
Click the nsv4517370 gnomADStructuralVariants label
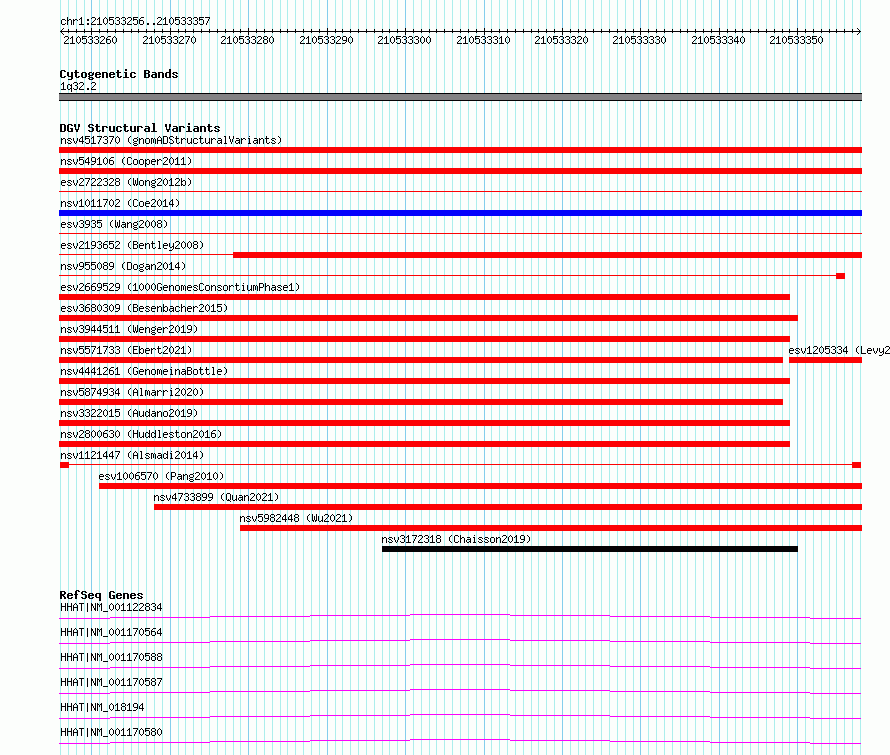coord(171,140)
